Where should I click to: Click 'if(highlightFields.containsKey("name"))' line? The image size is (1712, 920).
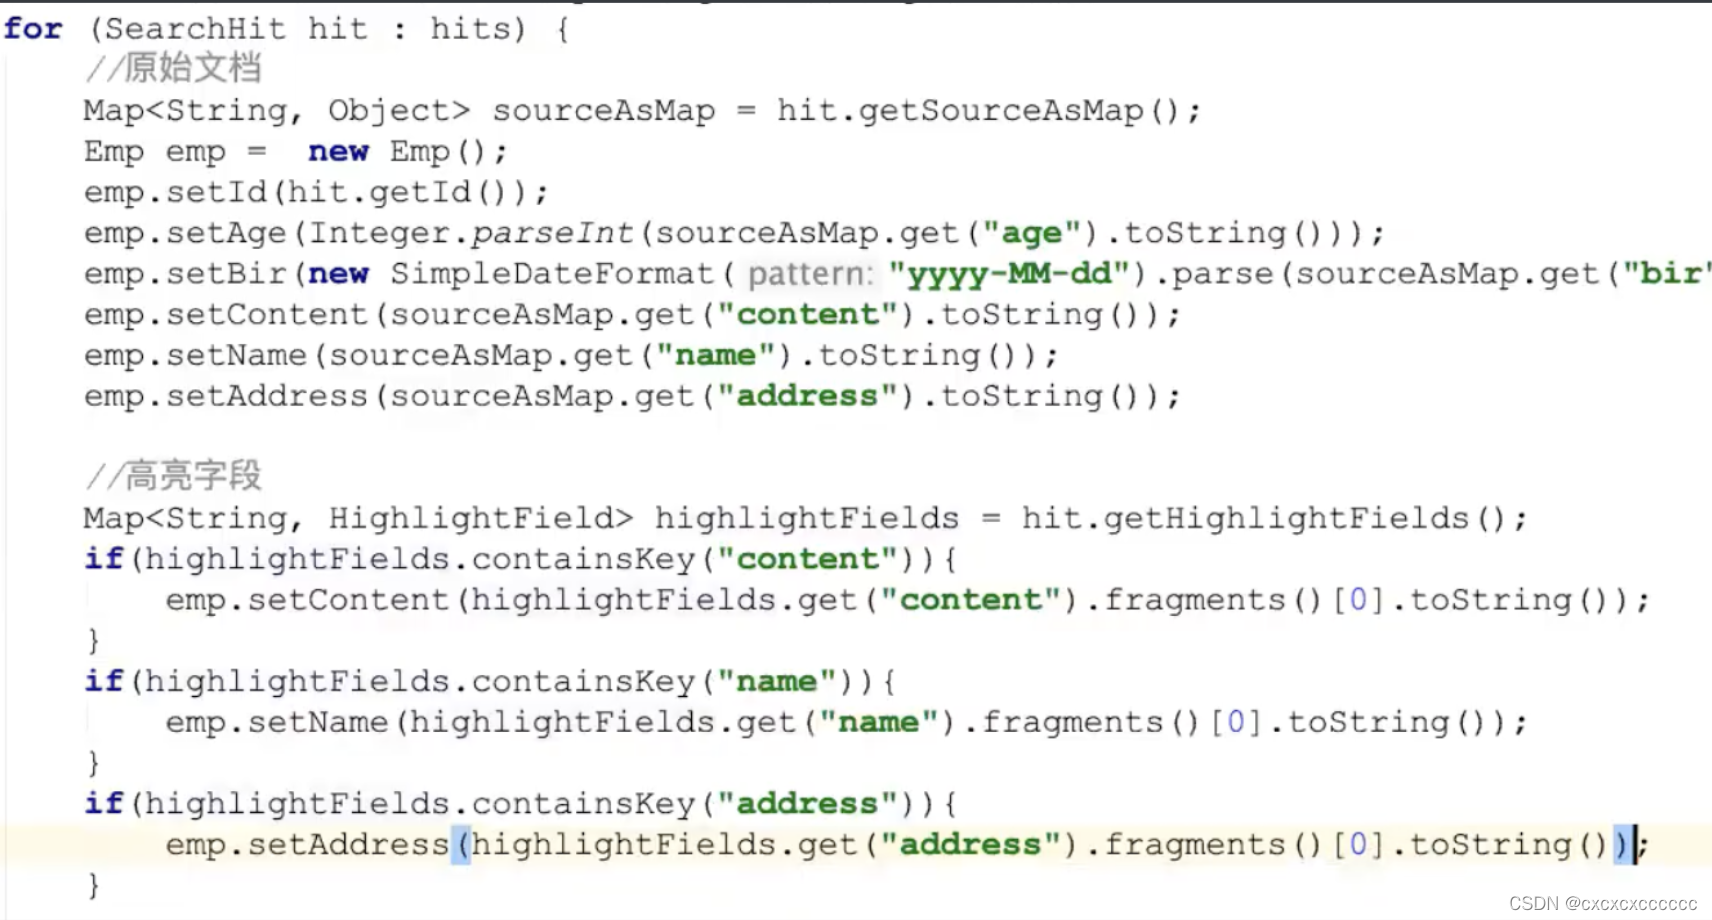(x=490, y=682)
